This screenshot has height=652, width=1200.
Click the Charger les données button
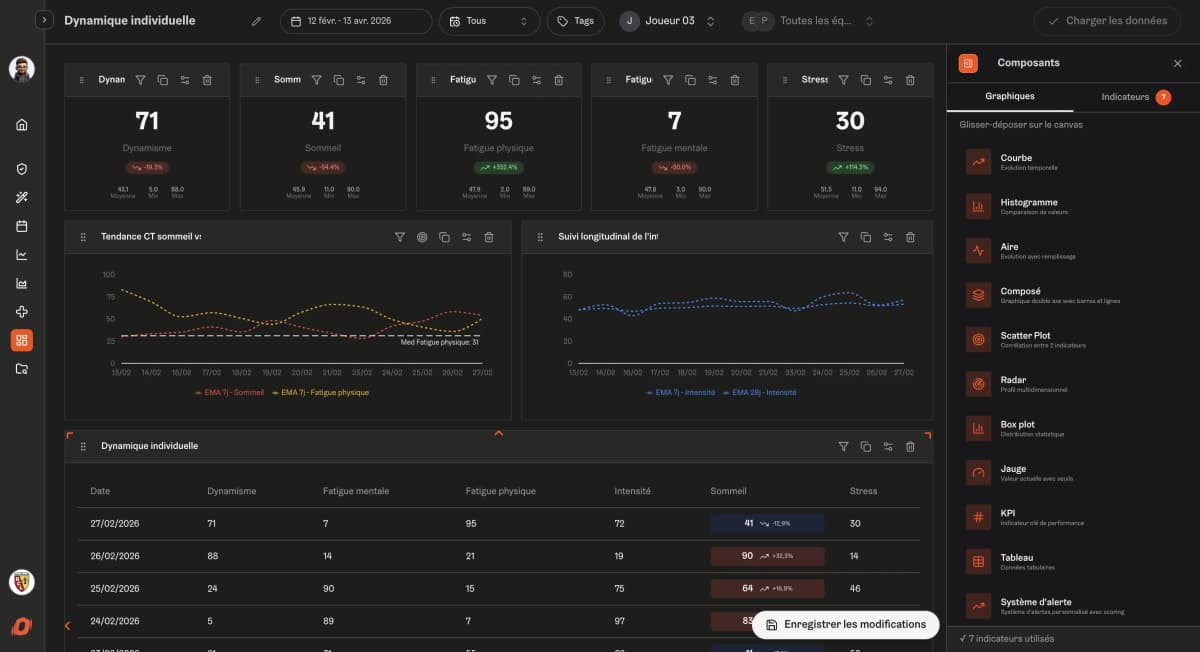tap(1106, 20)
